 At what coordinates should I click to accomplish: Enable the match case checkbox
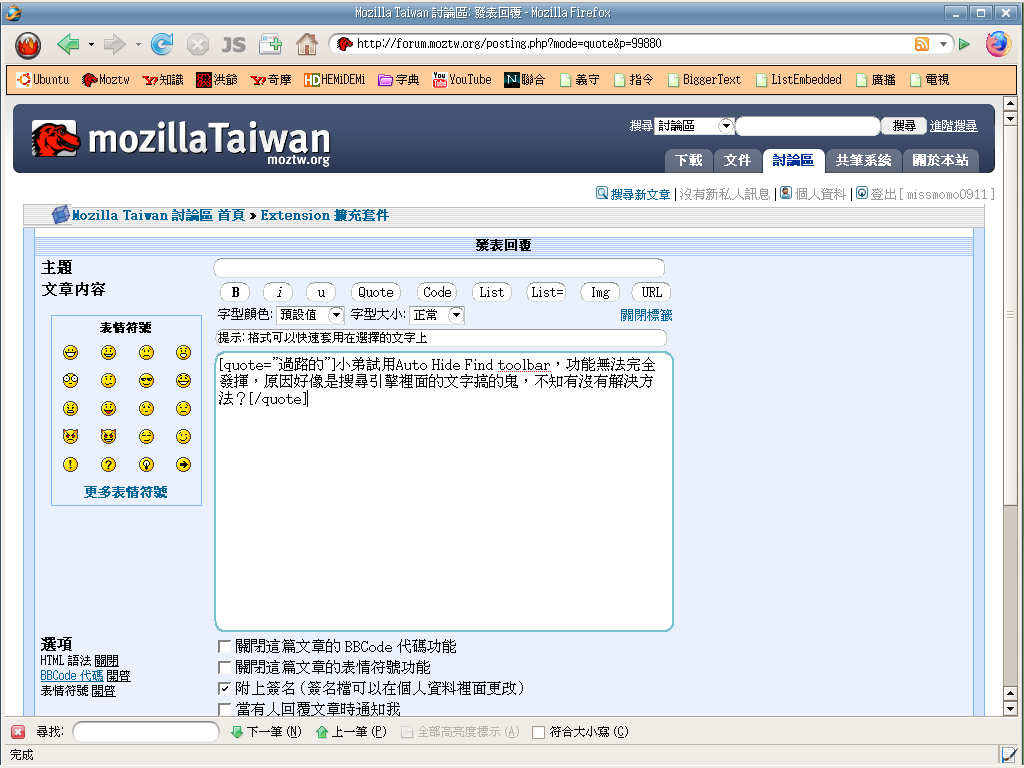click(x=539, y=732)
